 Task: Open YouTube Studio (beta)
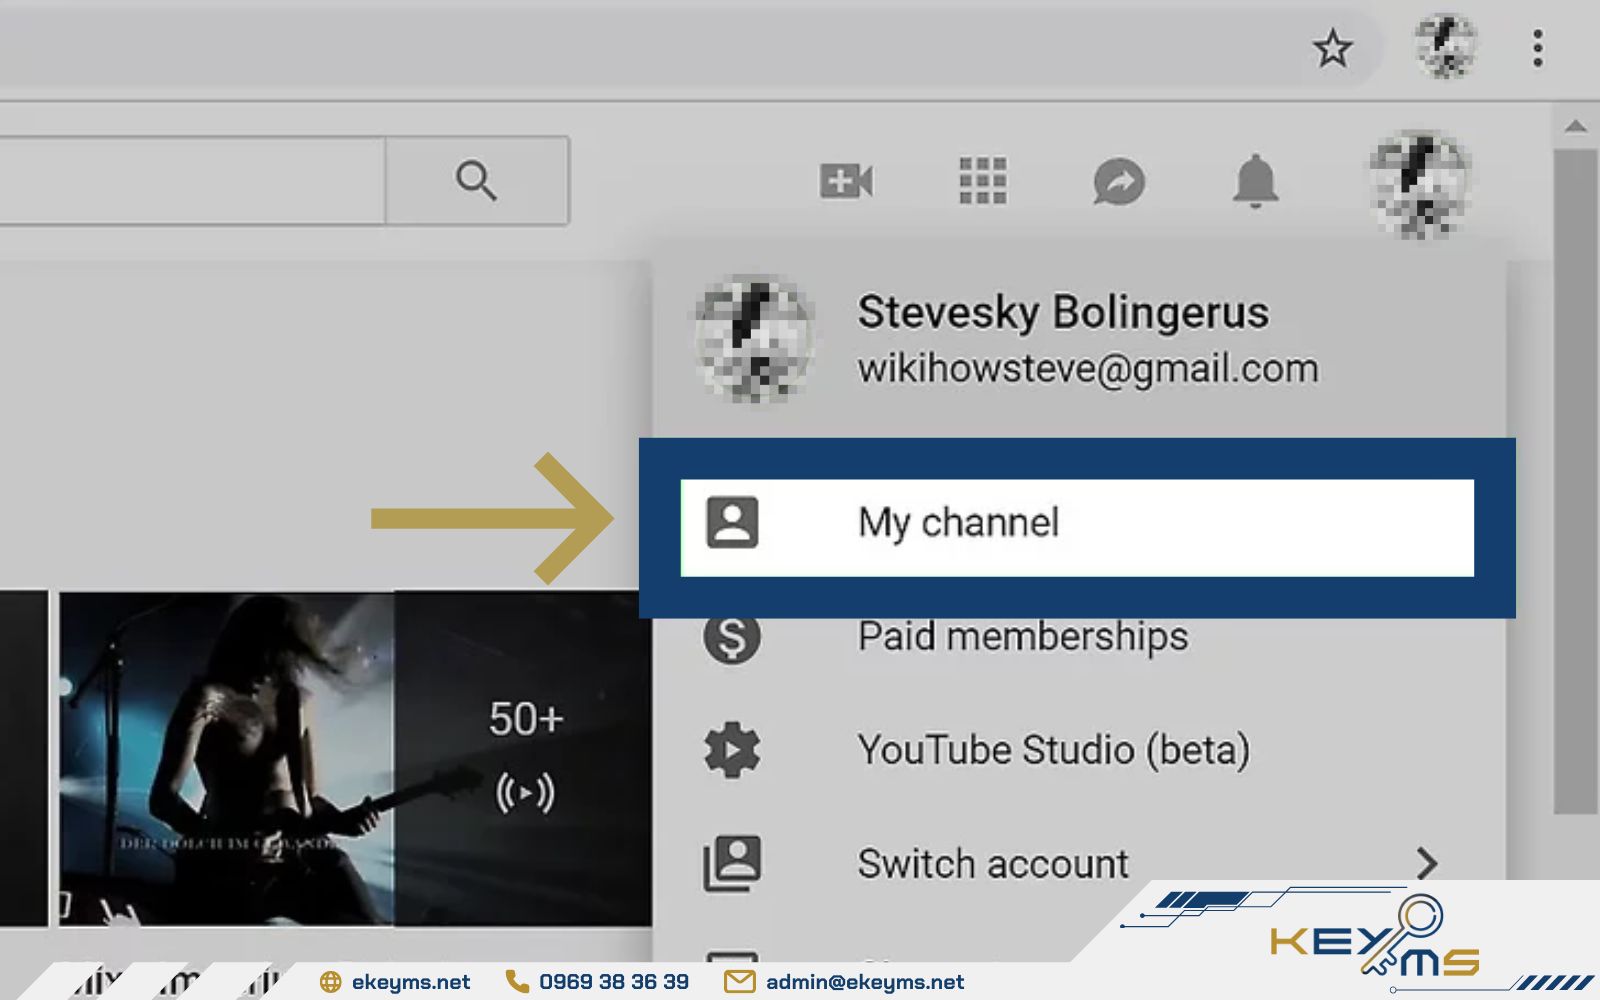(1053, 750)
